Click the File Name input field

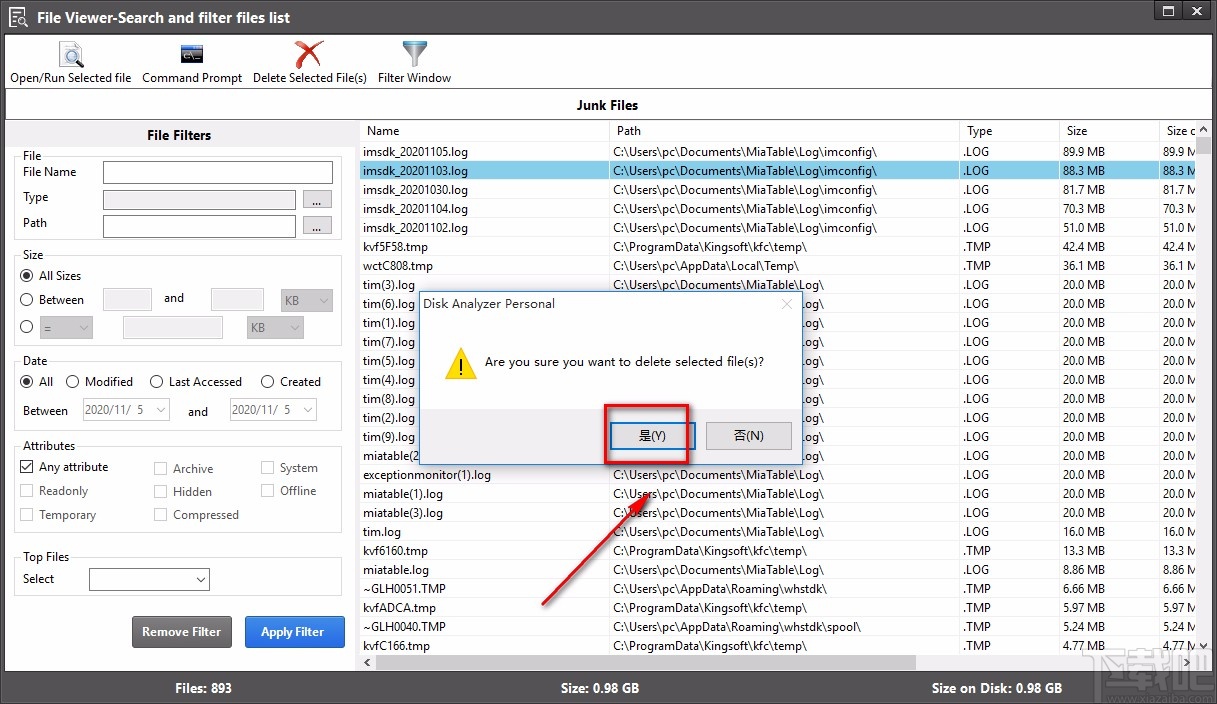[217, 171]
